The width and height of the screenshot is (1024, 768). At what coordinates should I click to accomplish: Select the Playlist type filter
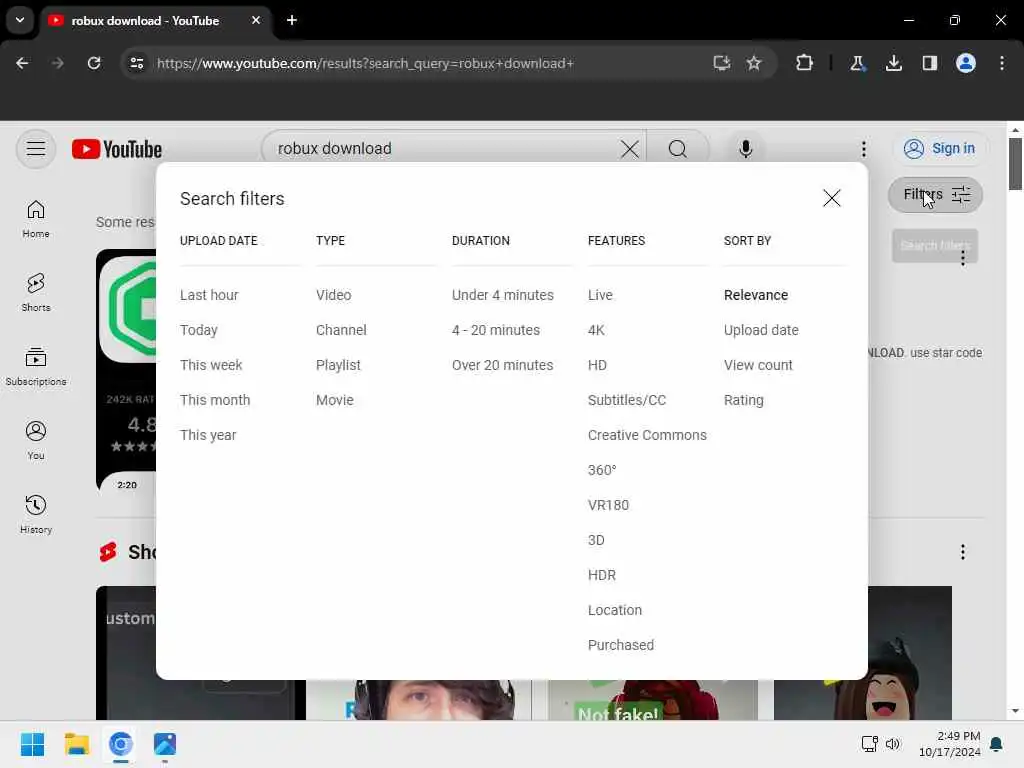tap(338, 365)
